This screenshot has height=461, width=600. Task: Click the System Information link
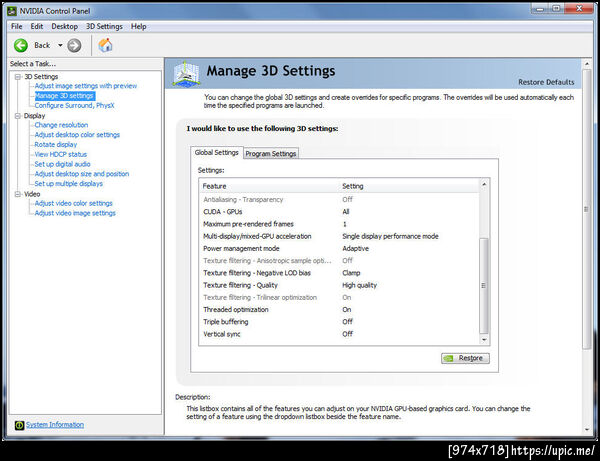(55, 425)
